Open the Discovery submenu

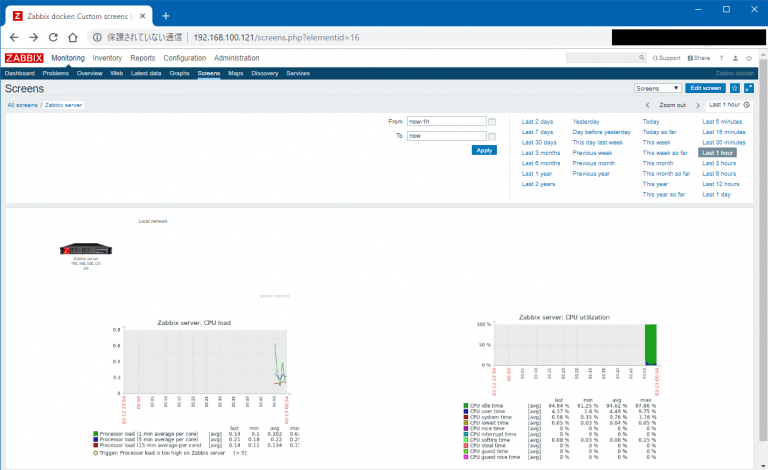(264, 73)
